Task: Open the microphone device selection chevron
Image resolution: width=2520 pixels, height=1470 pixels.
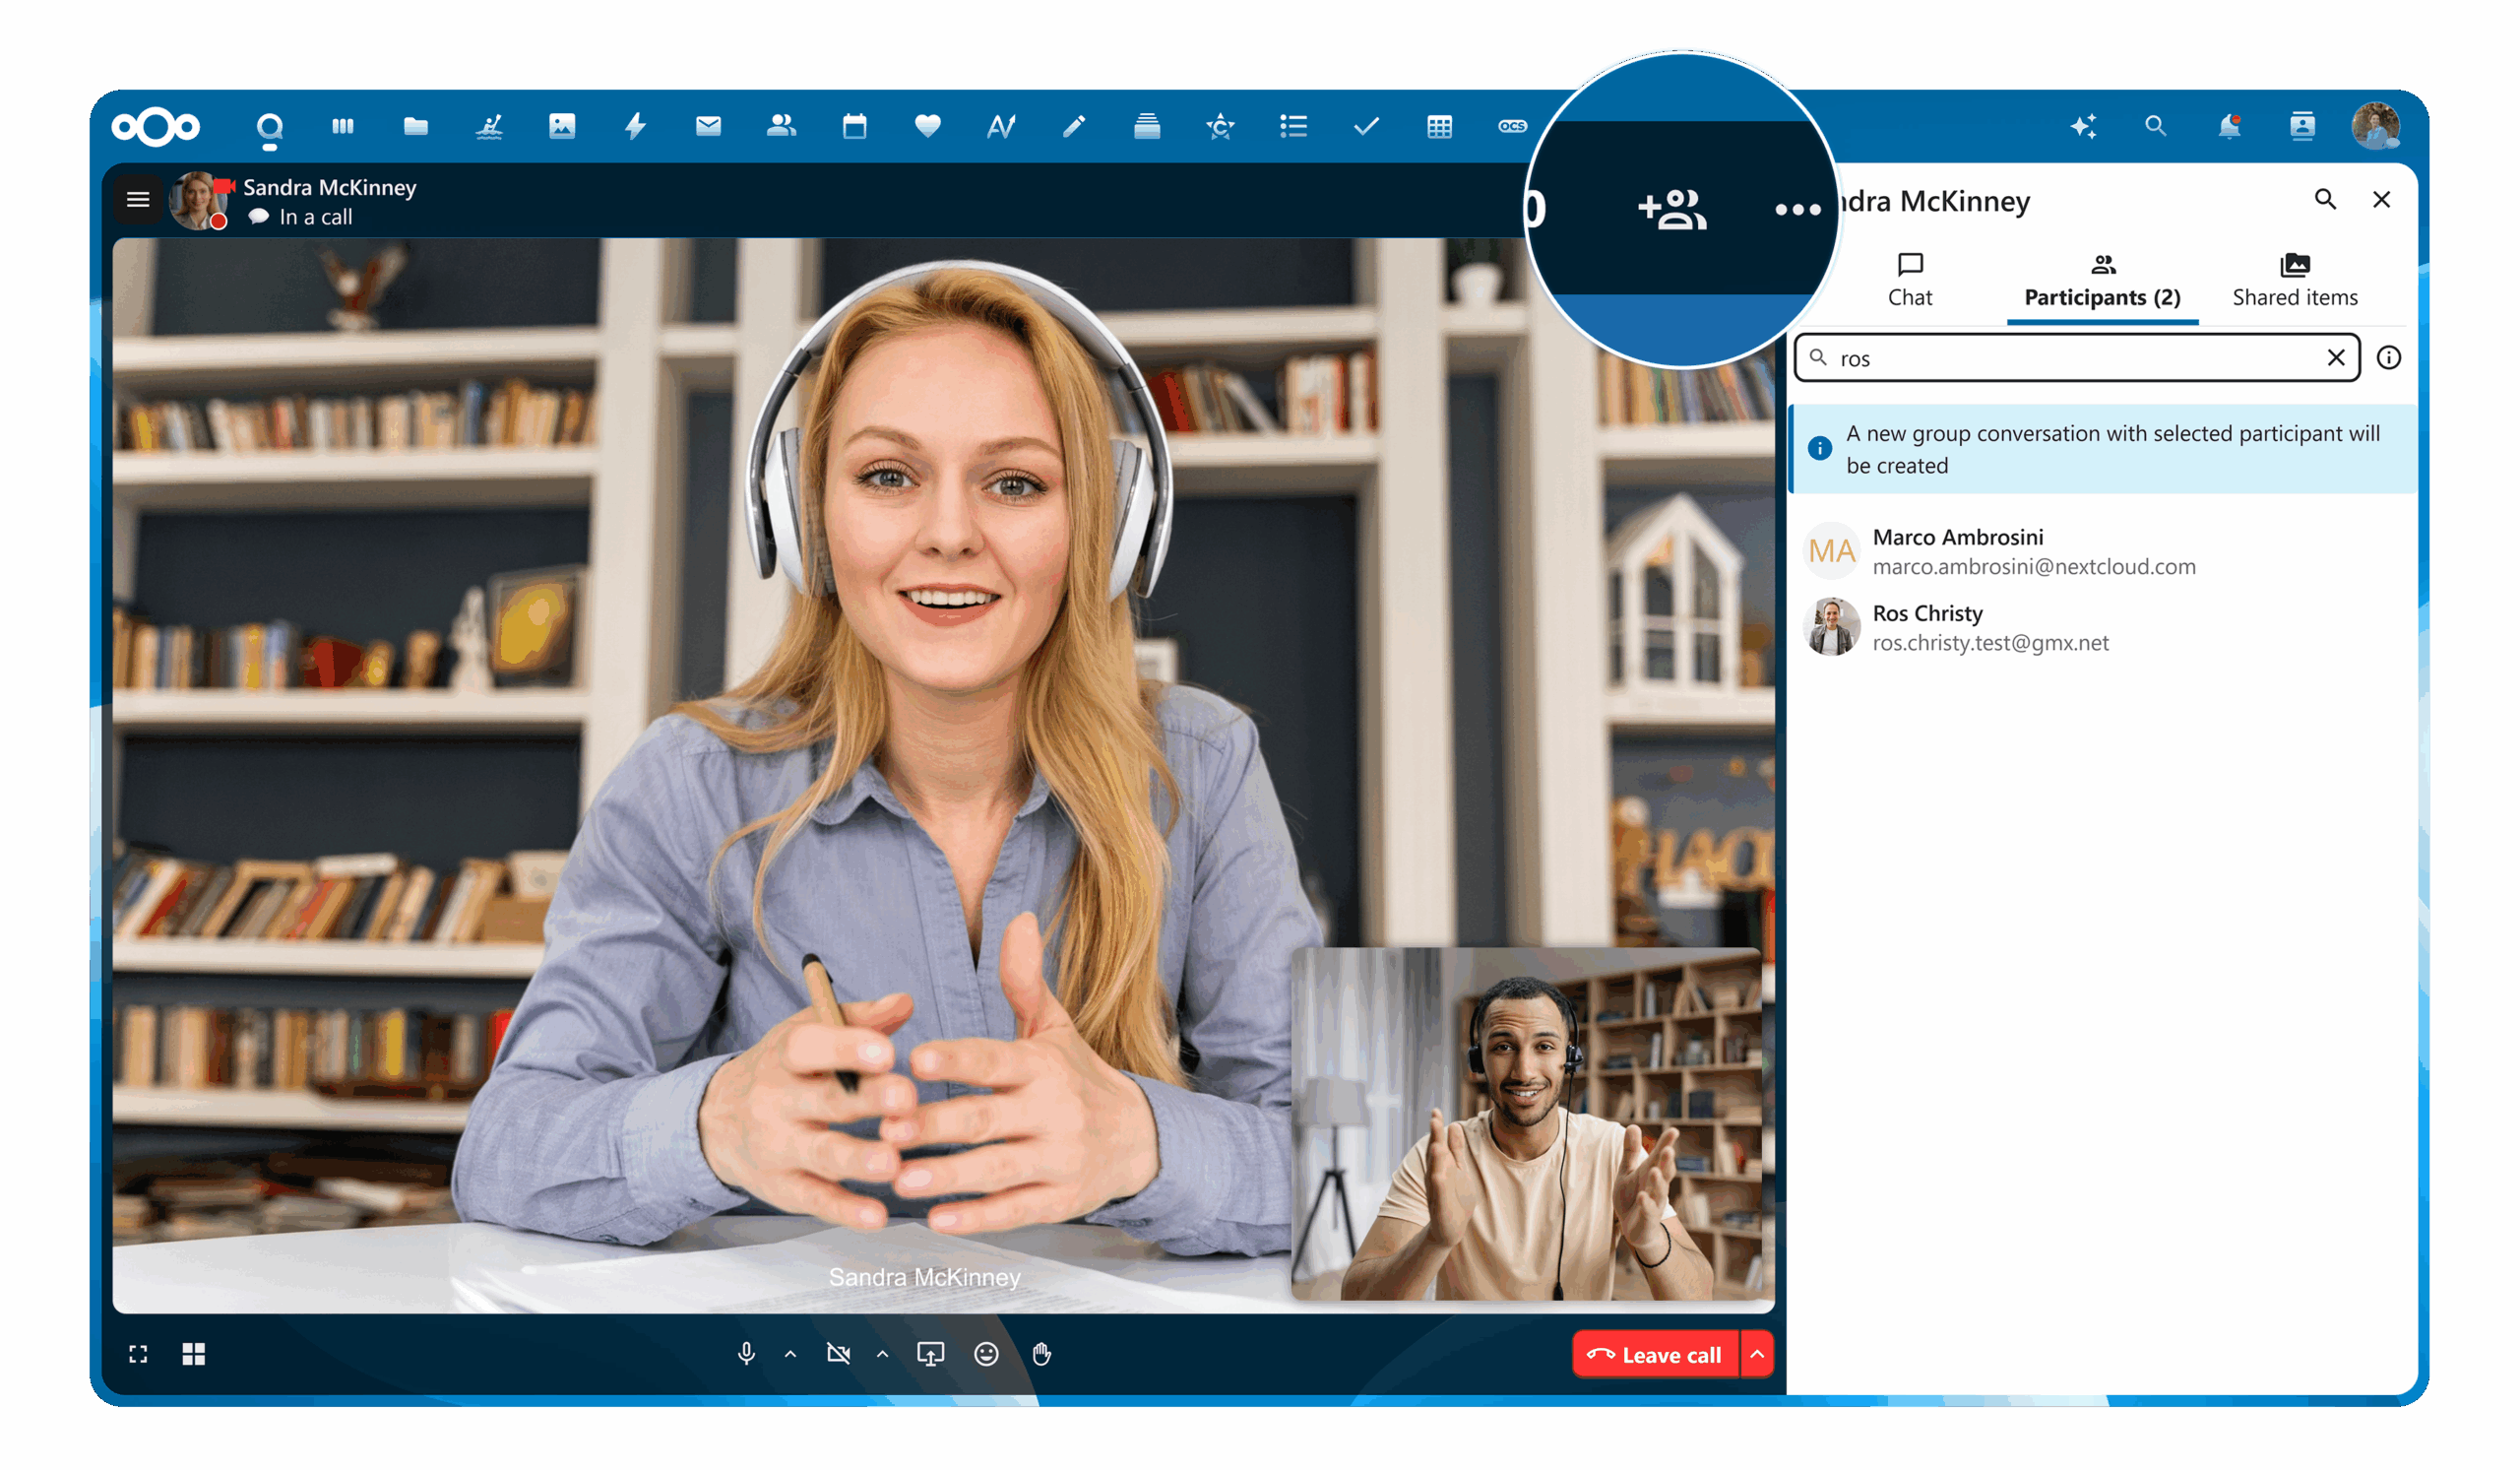Action: pyautogui.click(x=790, y=1354)
